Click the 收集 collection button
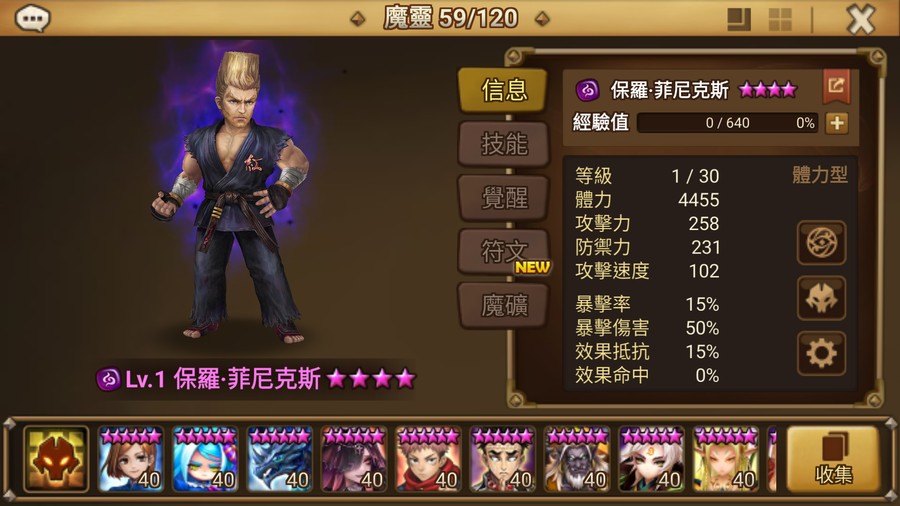 click(x=833, y=460)
